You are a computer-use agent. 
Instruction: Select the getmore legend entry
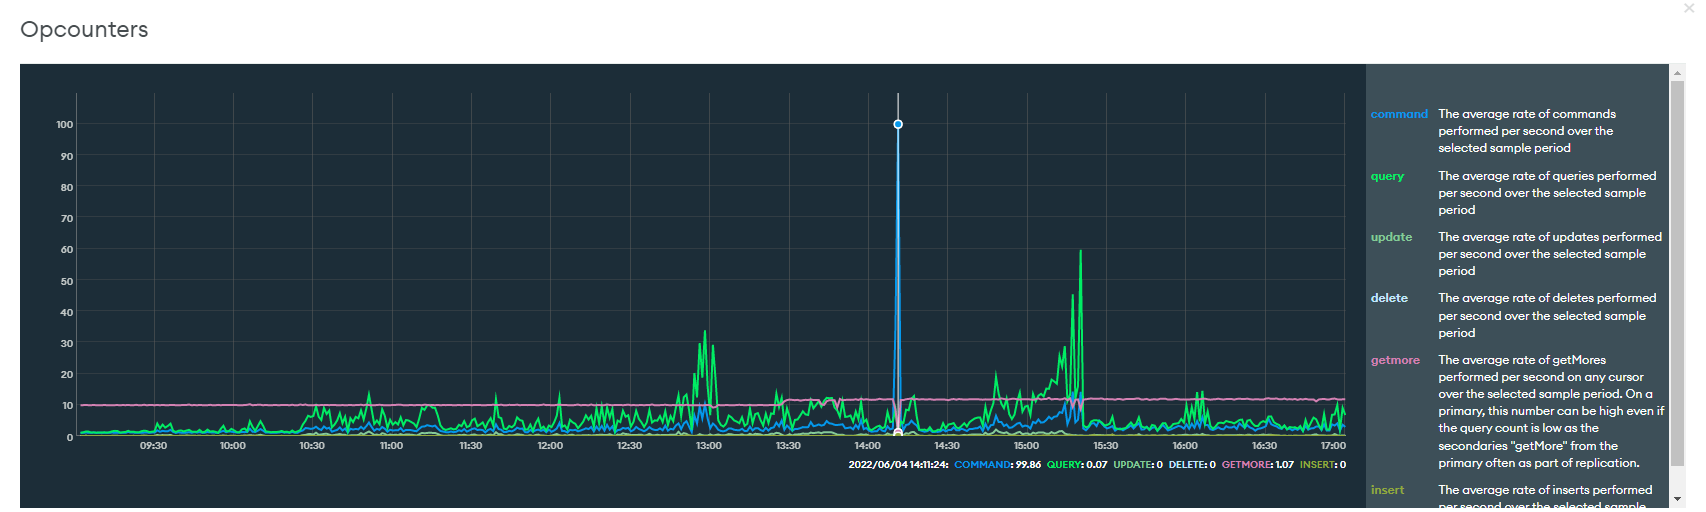[1395, 360]
